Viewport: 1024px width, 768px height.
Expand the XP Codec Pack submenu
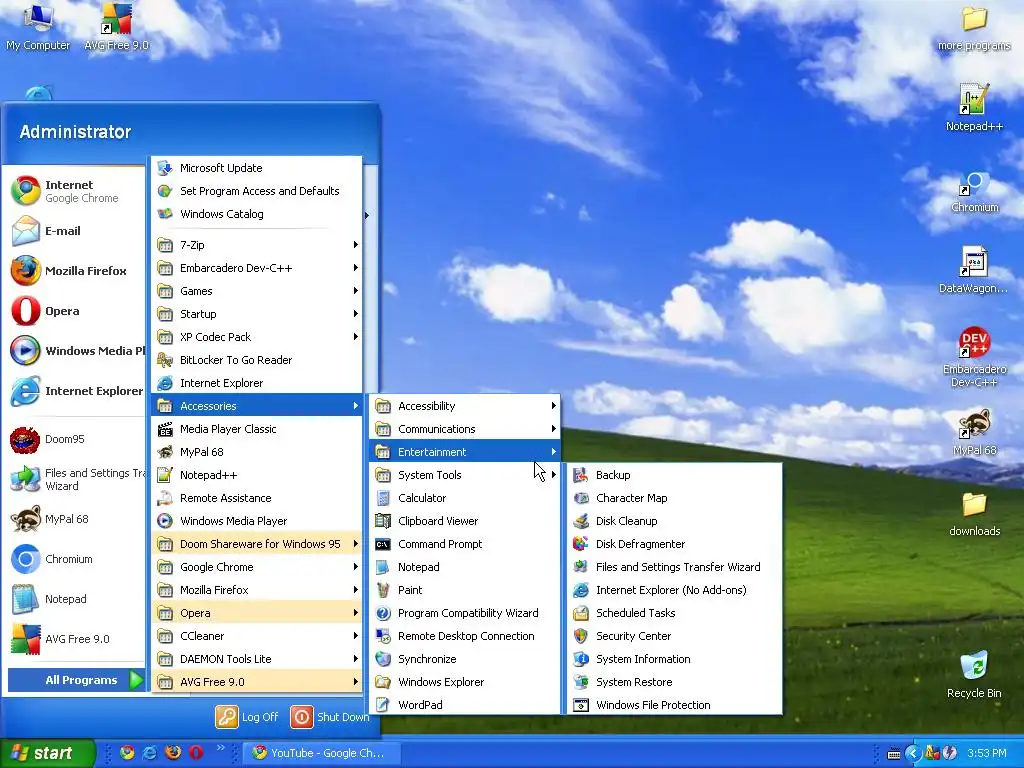click(257, 337)
